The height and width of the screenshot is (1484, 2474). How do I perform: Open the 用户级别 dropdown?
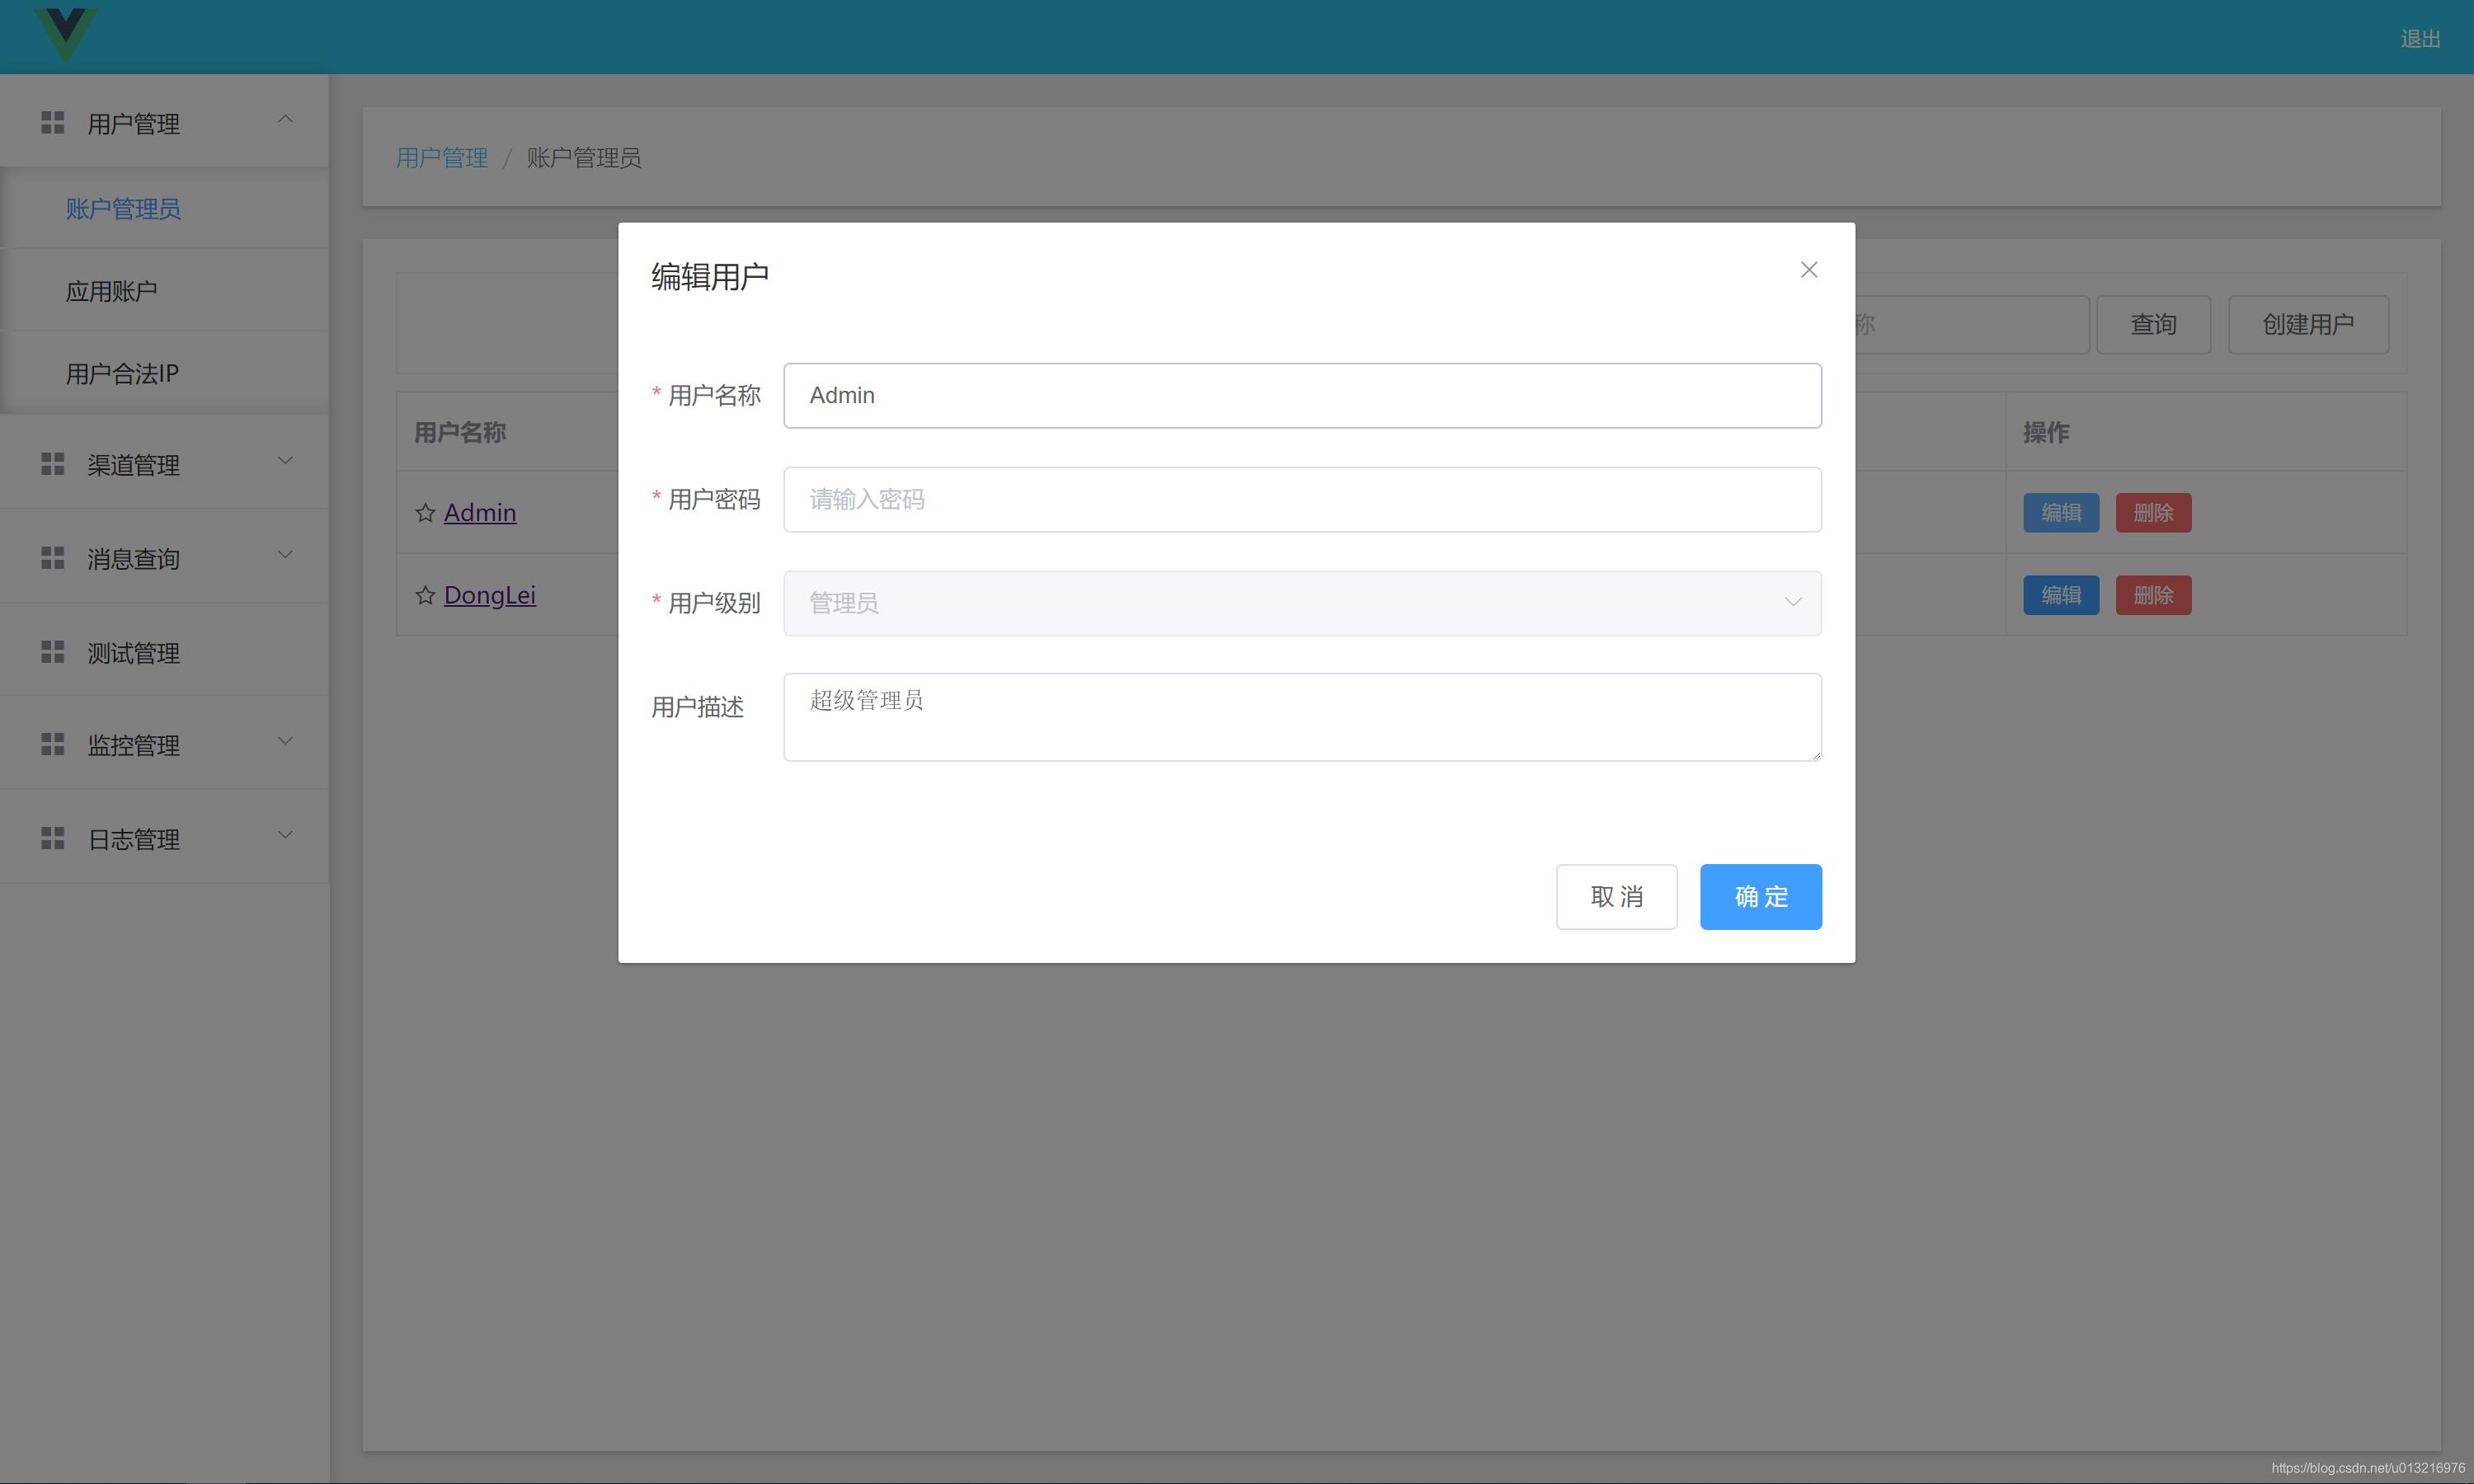pyautogui.click(x=1301, y=603)
